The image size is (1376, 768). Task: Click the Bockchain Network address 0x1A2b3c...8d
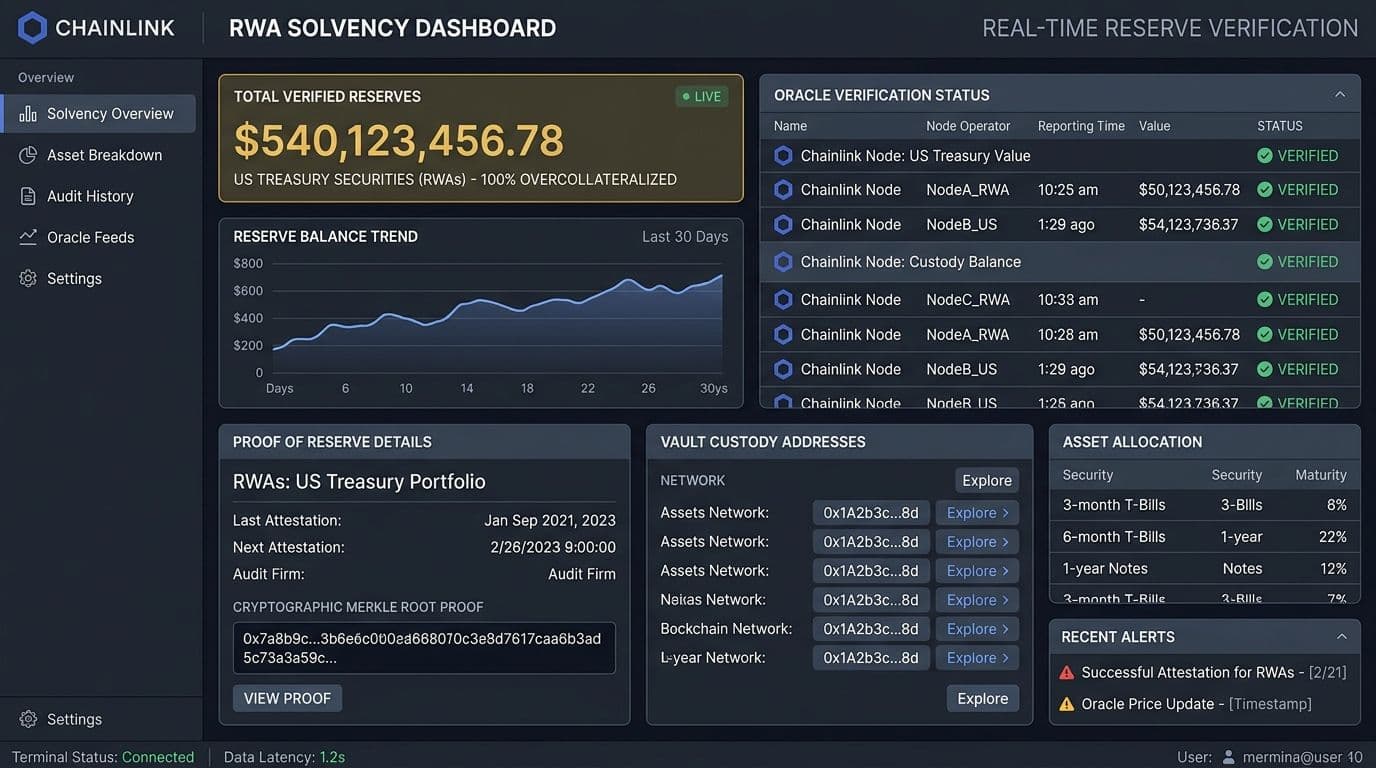click(x=871, y=629)
